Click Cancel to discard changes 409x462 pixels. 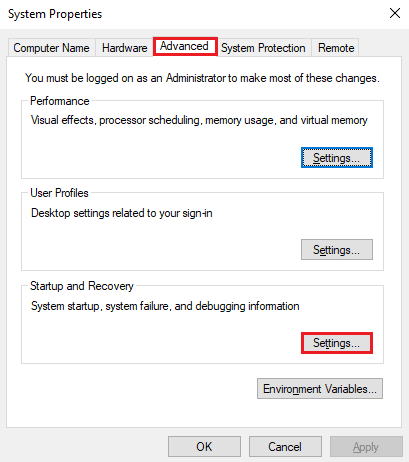click(x=285, y=446)
